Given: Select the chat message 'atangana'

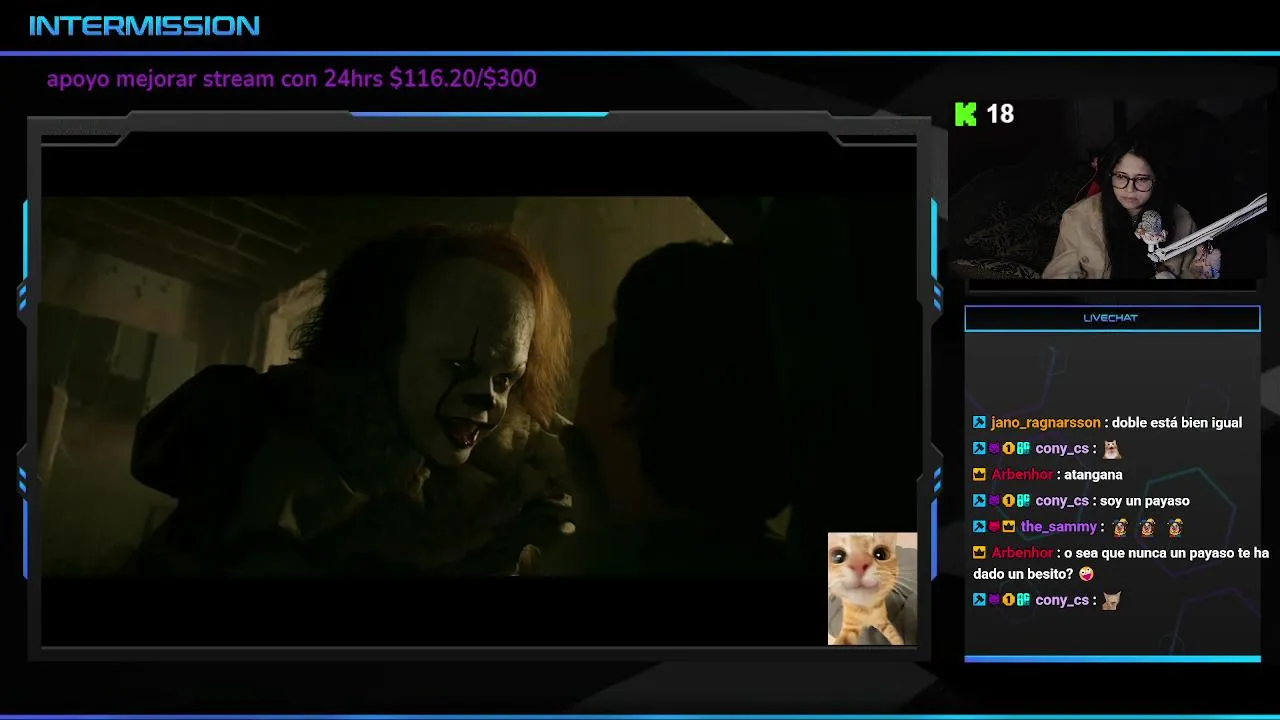Looking at the screenshot, I should [1093, 475].
